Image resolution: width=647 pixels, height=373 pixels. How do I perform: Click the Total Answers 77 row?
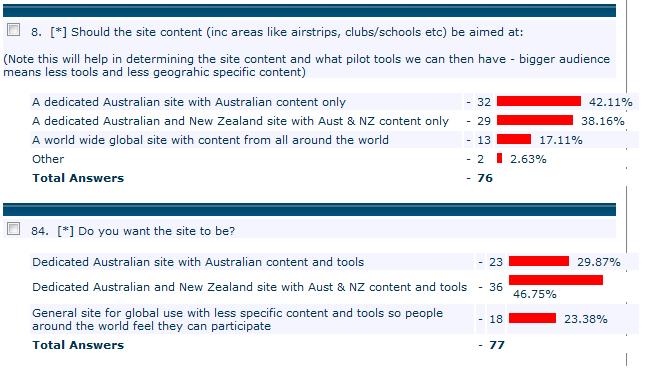point(268,345)
